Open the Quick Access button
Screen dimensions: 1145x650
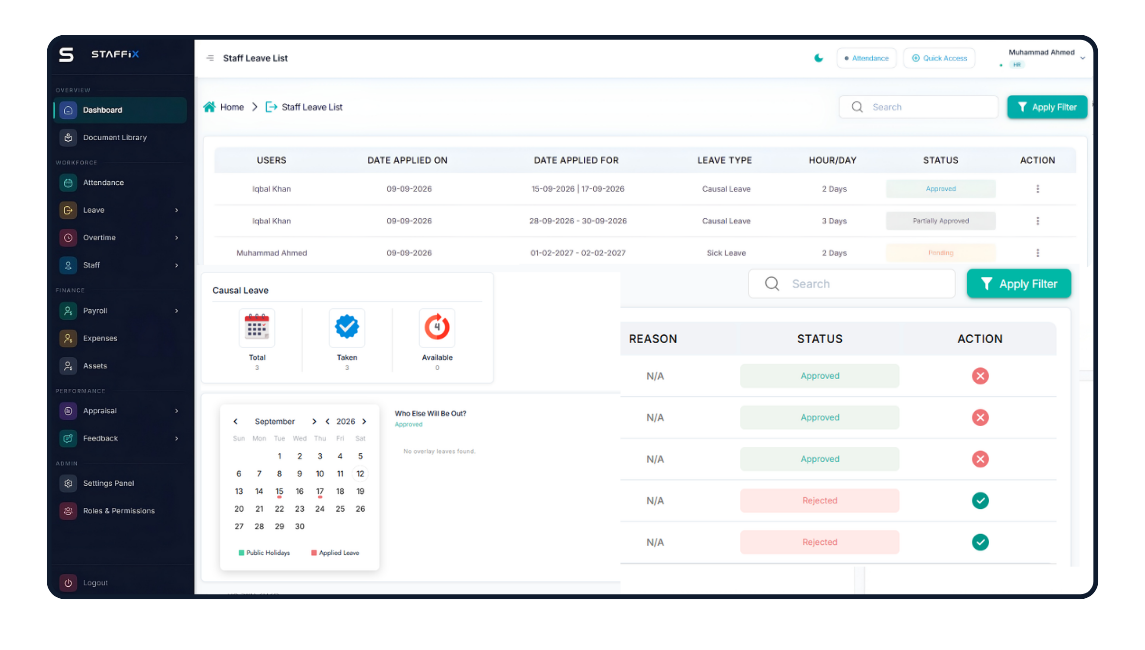point(939,58)
